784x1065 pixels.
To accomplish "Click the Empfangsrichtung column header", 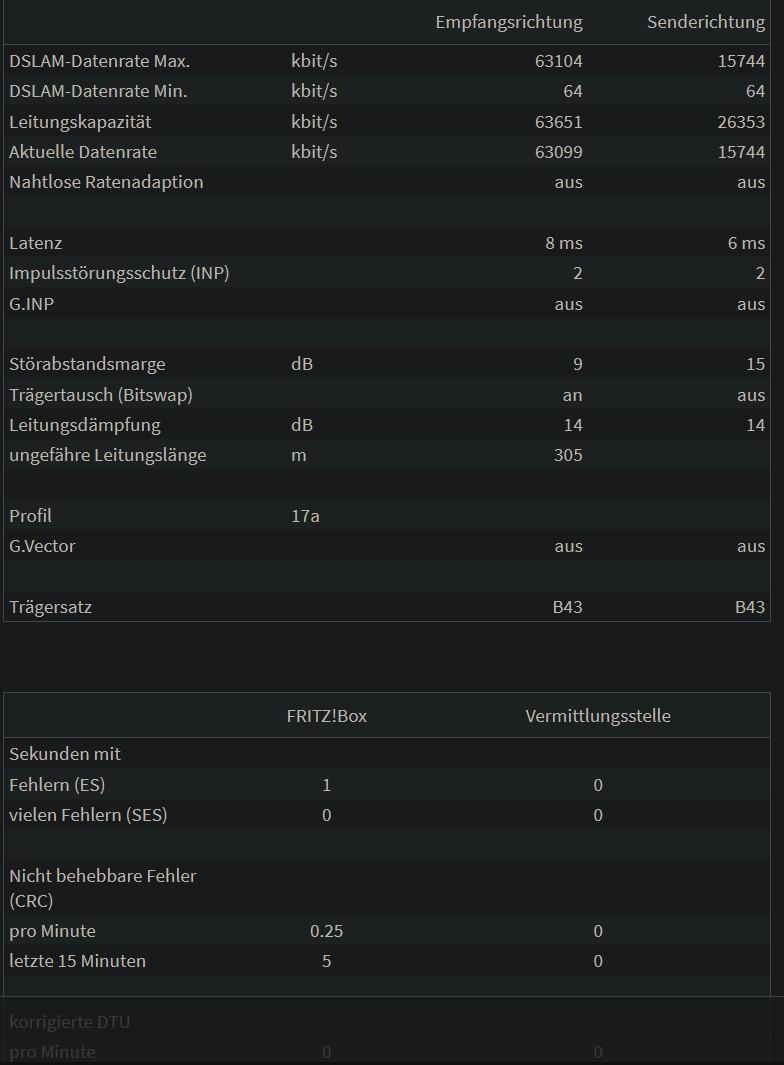I will 508,22.
